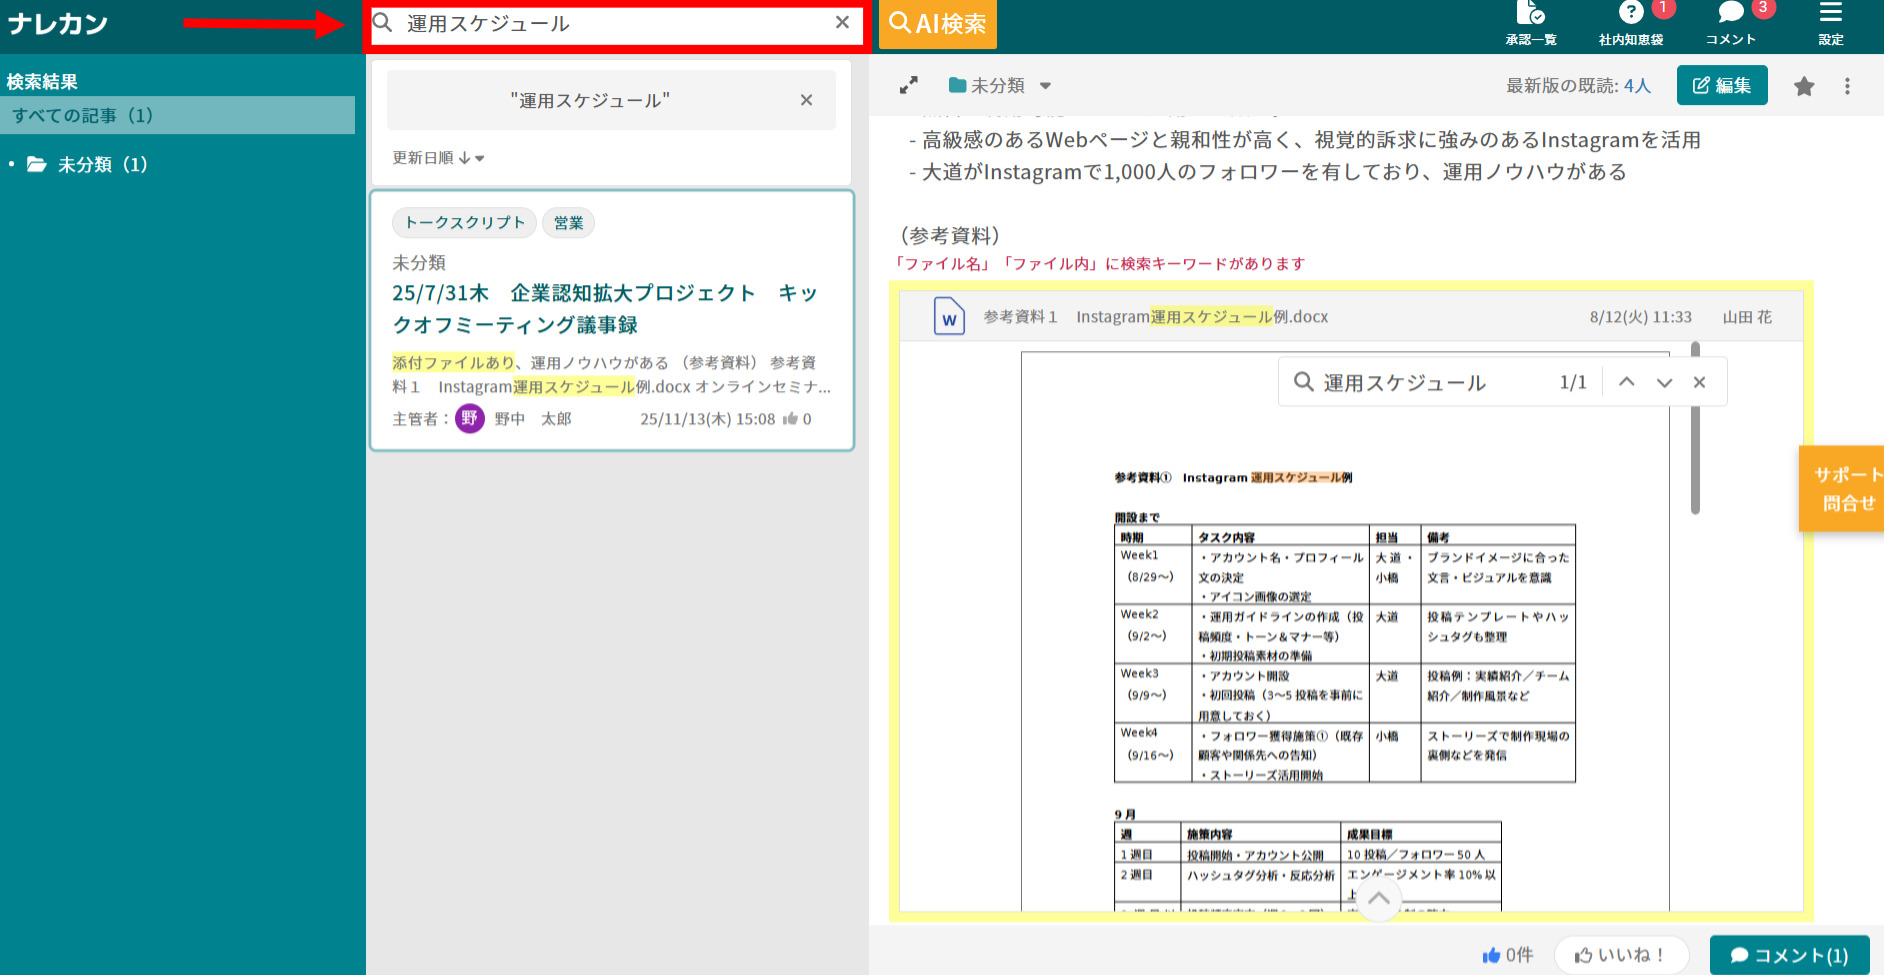View readers count 4人 link
The width and height of the screenshot is (1884, 975).
1637,86
